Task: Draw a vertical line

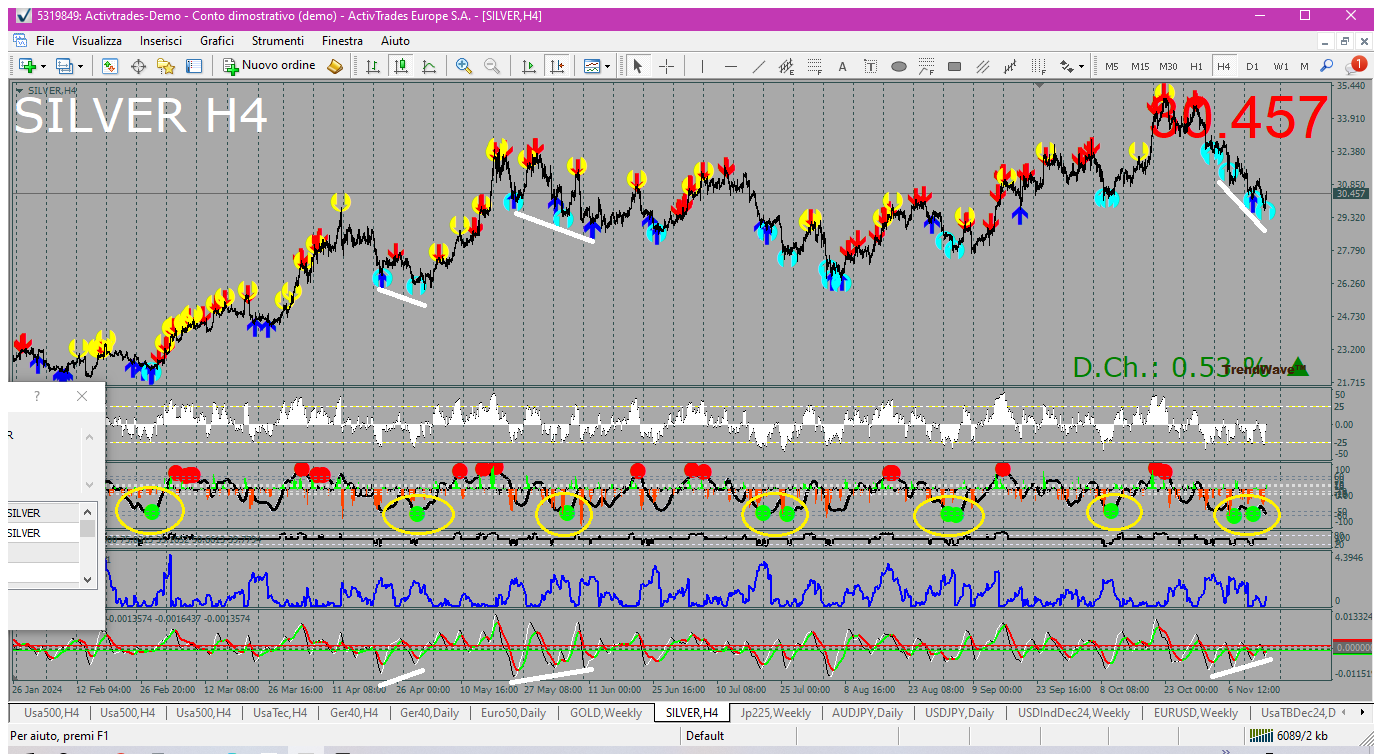Action: 703,66
